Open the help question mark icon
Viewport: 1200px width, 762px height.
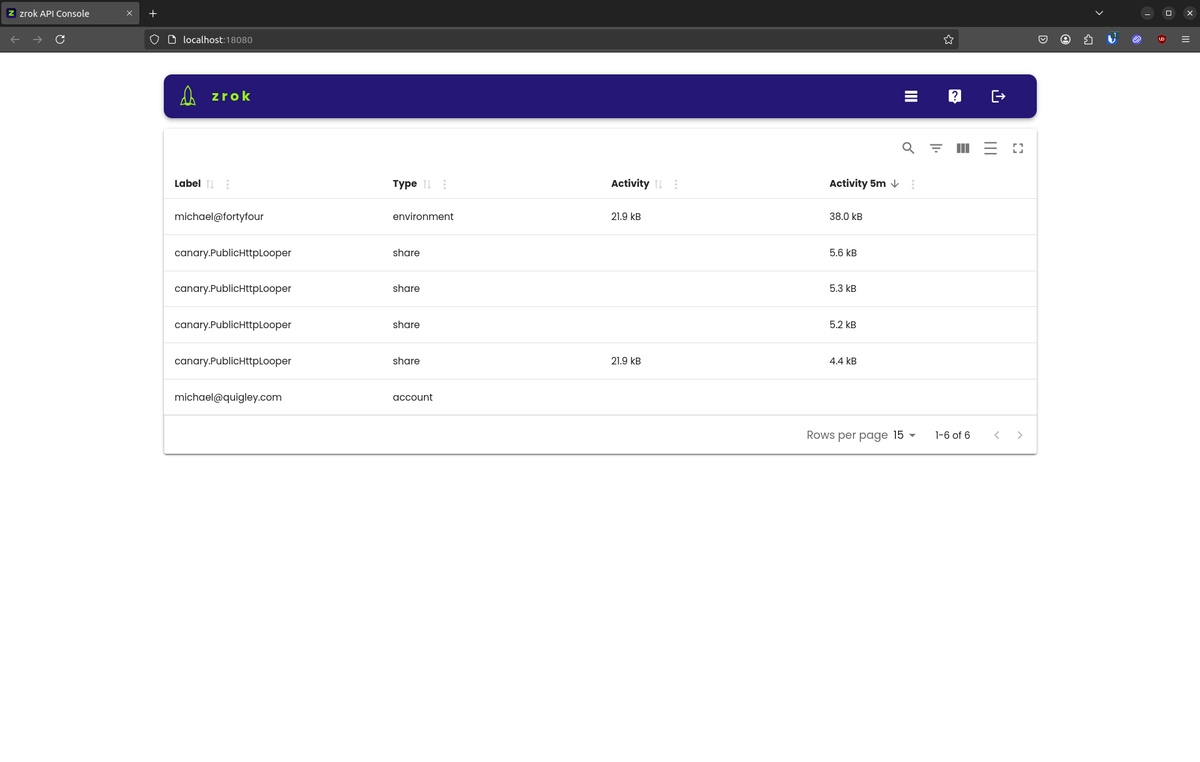(955, 96)
